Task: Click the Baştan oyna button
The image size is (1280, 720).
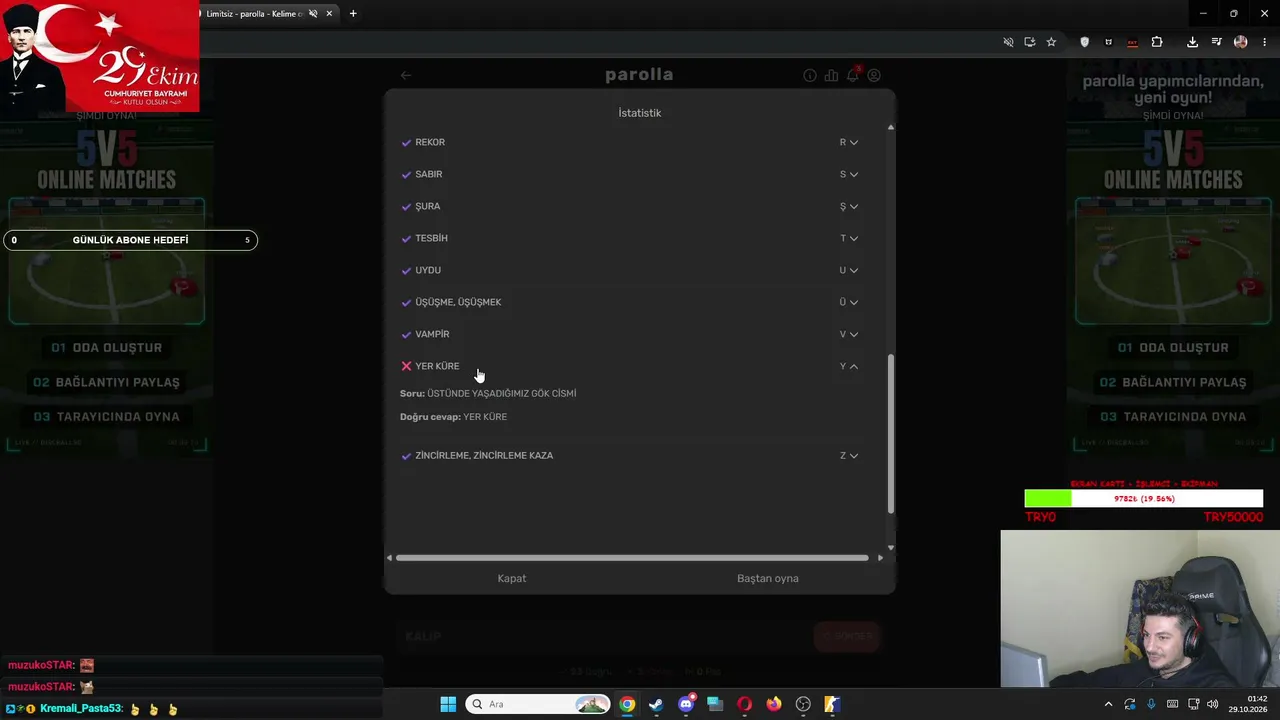Action: [x=768, y=578]
